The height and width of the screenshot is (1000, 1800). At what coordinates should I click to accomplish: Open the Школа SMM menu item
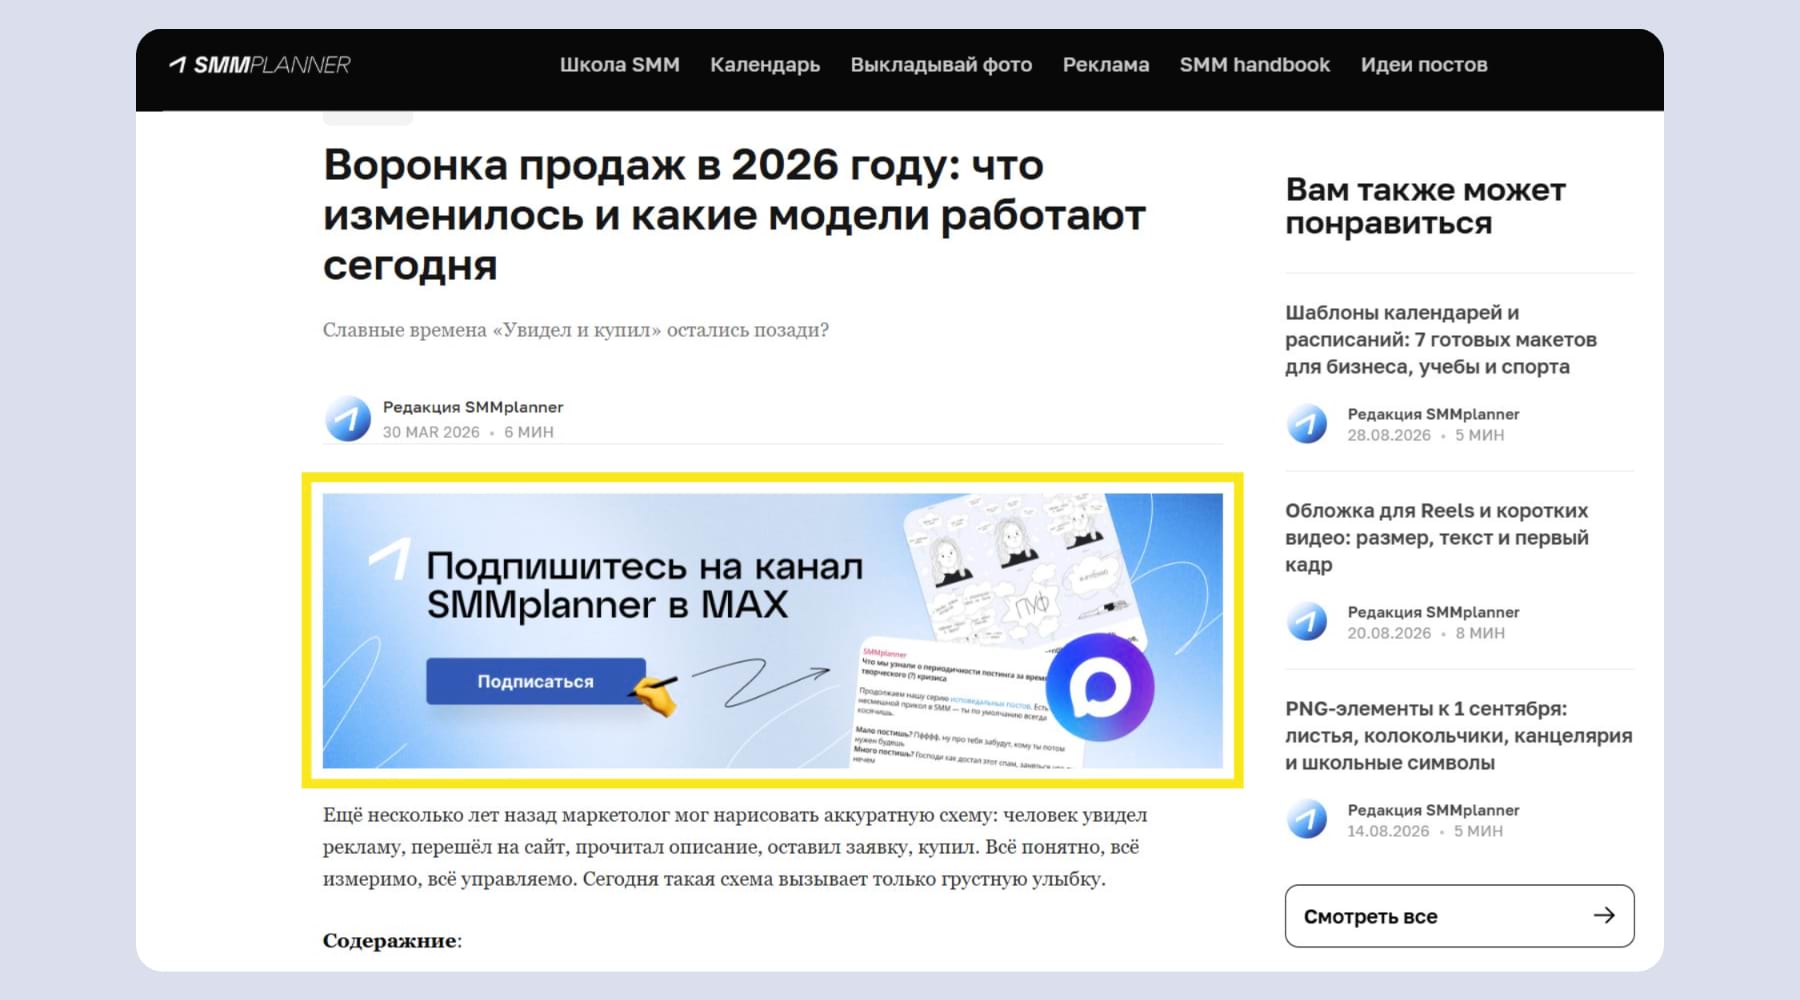coord(619,65)
